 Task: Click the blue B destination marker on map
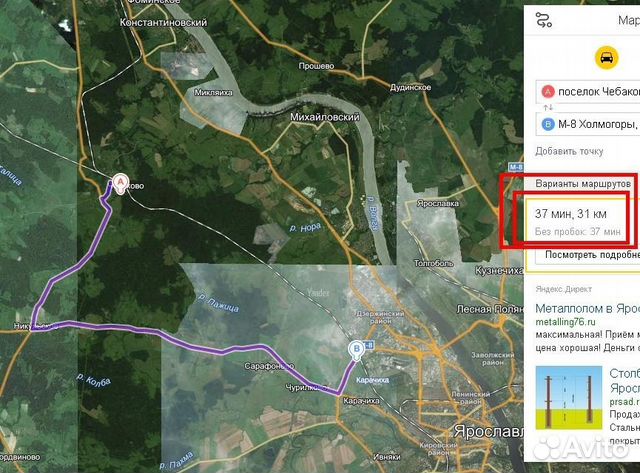[x=354, y=349]
